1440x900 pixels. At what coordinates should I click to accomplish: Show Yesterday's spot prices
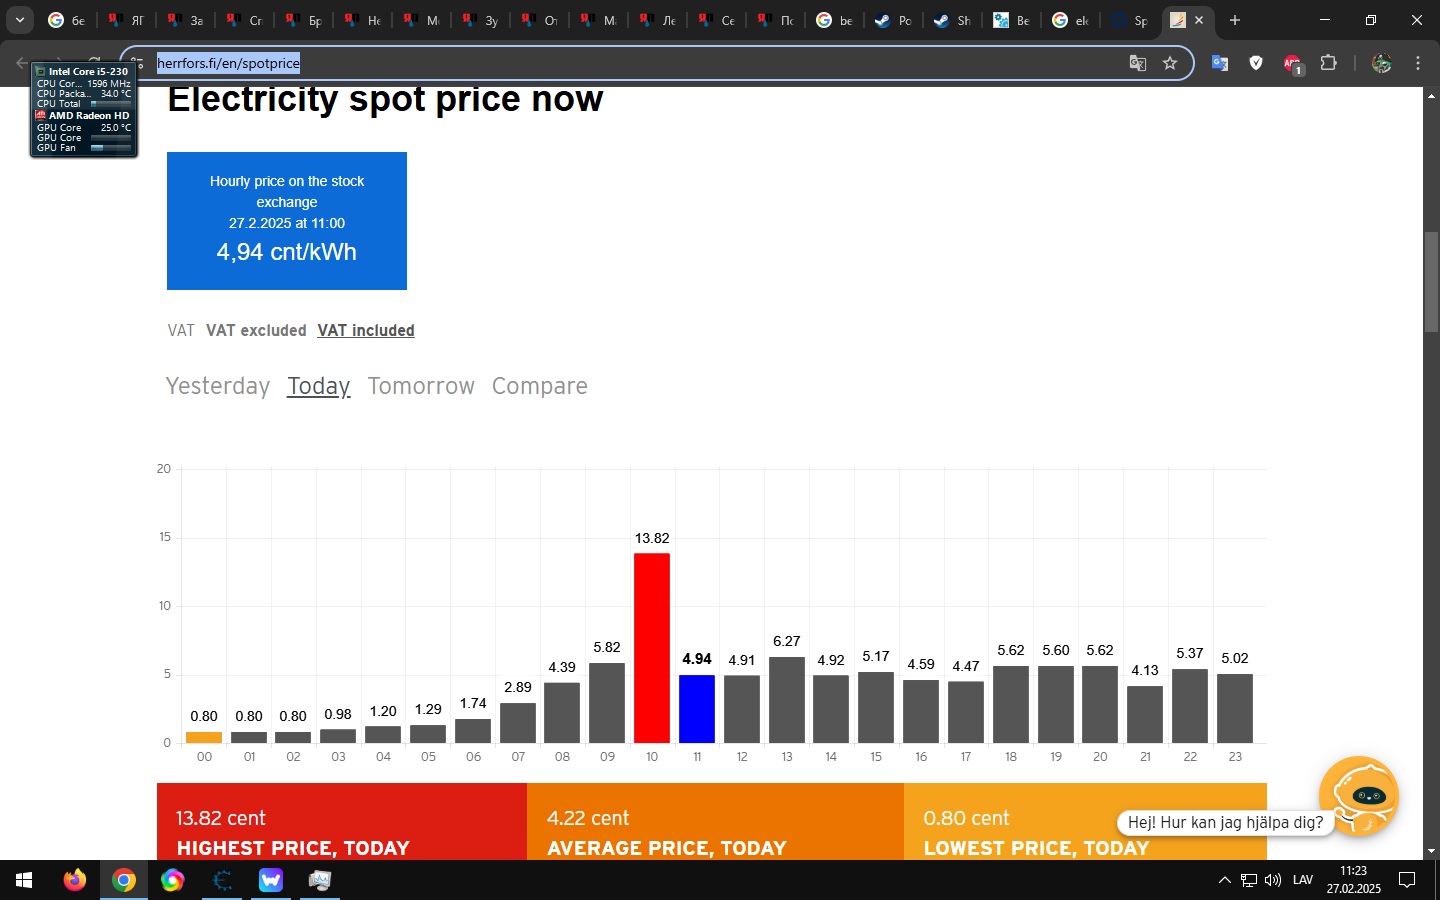coord(218,386)
